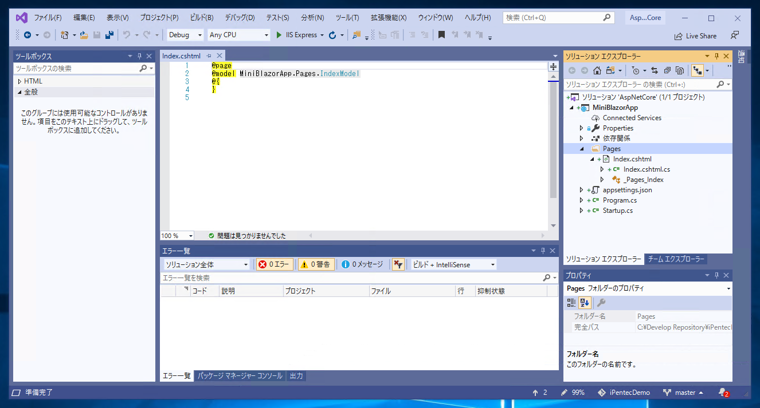Toggle the 0 messages filter button
Image resolution: width=760 pixels, height=408 pixels.
362,265
